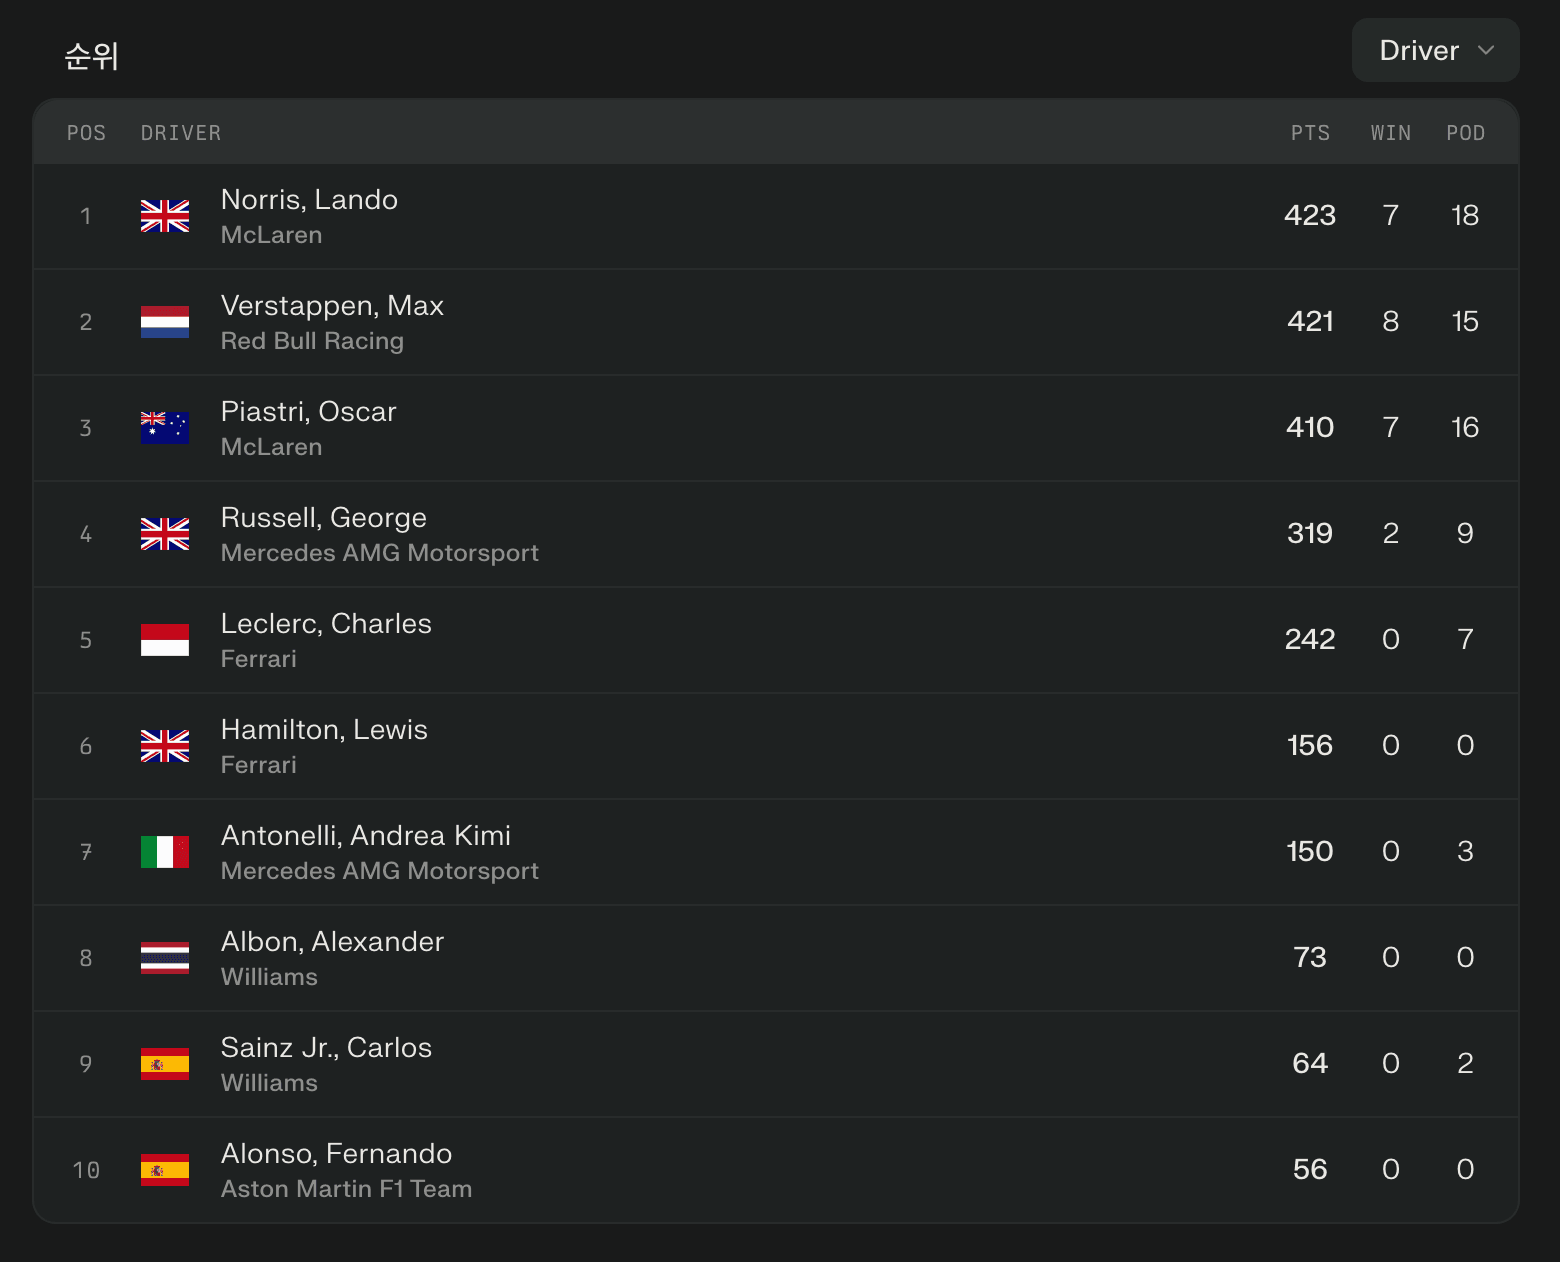The height and width of the screenshot is (1262, 1560).
Task: Click the Monaco flag beside Charles Leclerc
Action: click(x=165, y=640)
